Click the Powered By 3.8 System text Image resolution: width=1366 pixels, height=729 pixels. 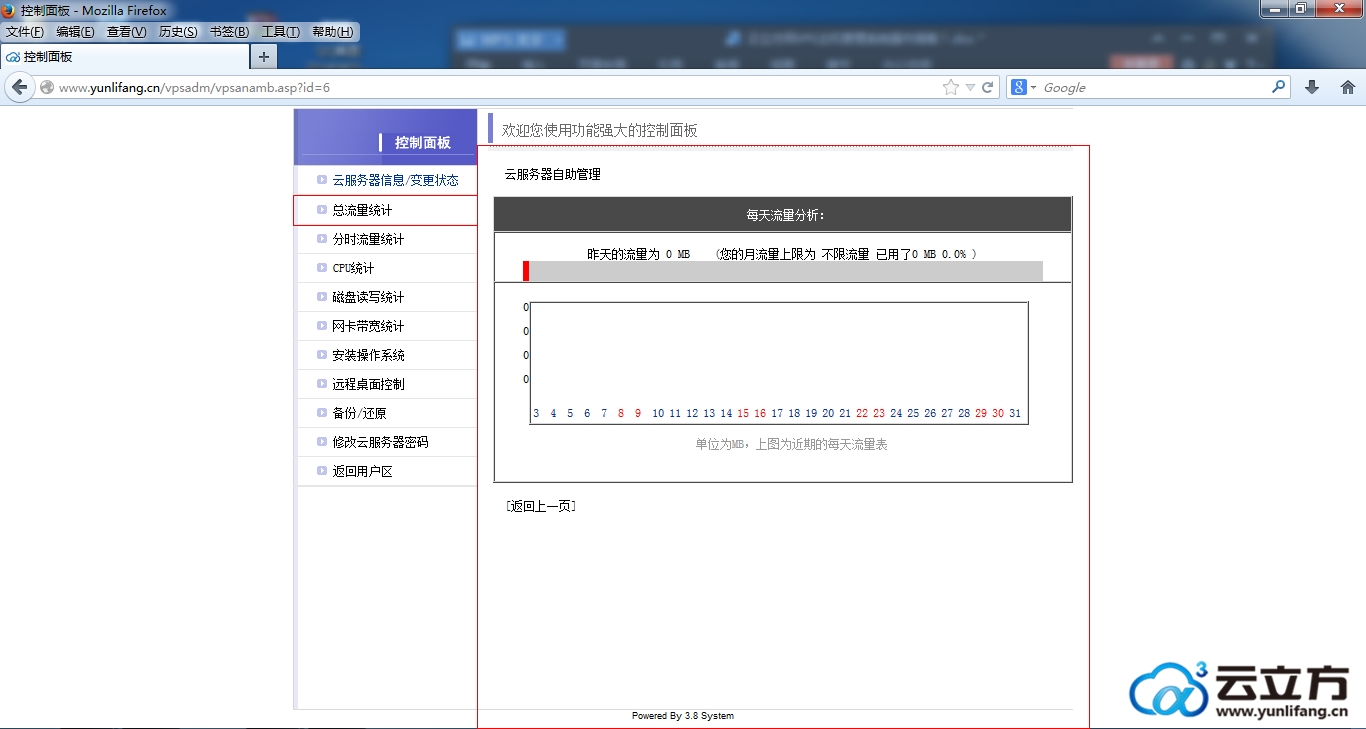tap(683, 716)
